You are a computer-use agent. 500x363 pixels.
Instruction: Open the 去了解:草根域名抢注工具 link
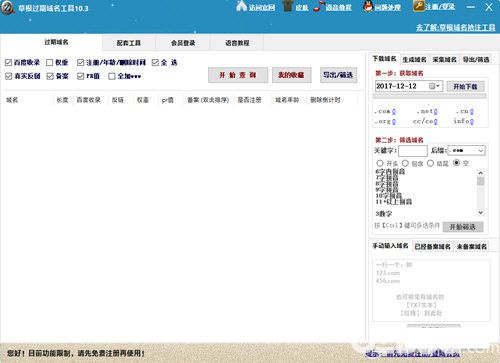pyautogui.click(x=455, y=28)
